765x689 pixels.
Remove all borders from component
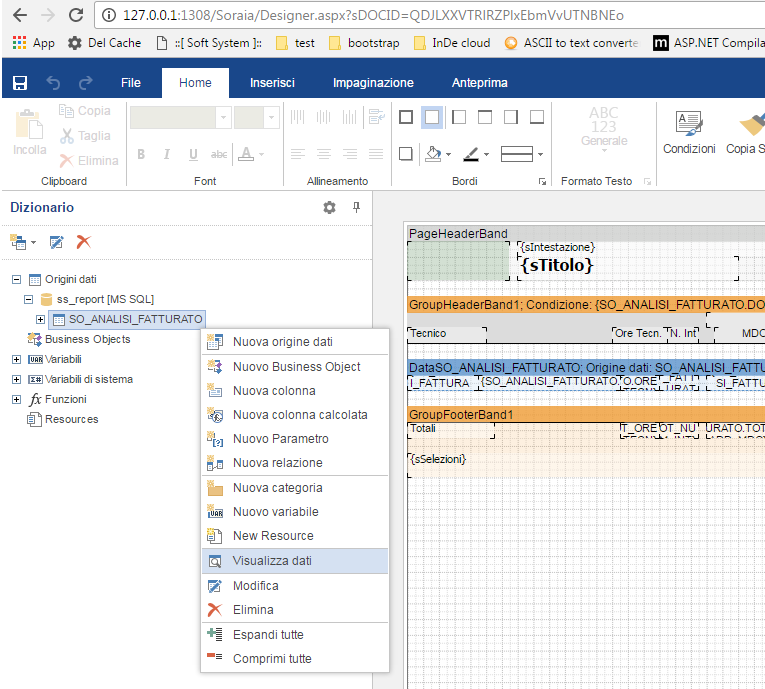tap(432, 118)
